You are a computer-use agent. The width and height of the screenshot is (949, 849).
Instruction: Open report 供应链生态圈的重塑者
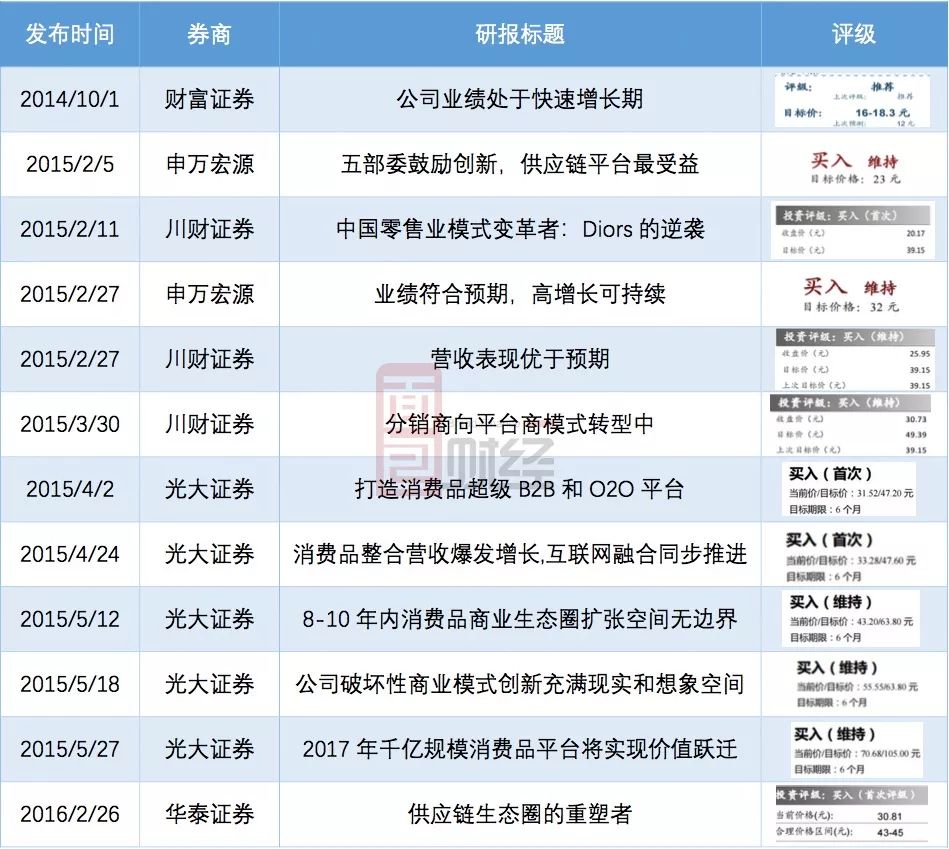520,814
